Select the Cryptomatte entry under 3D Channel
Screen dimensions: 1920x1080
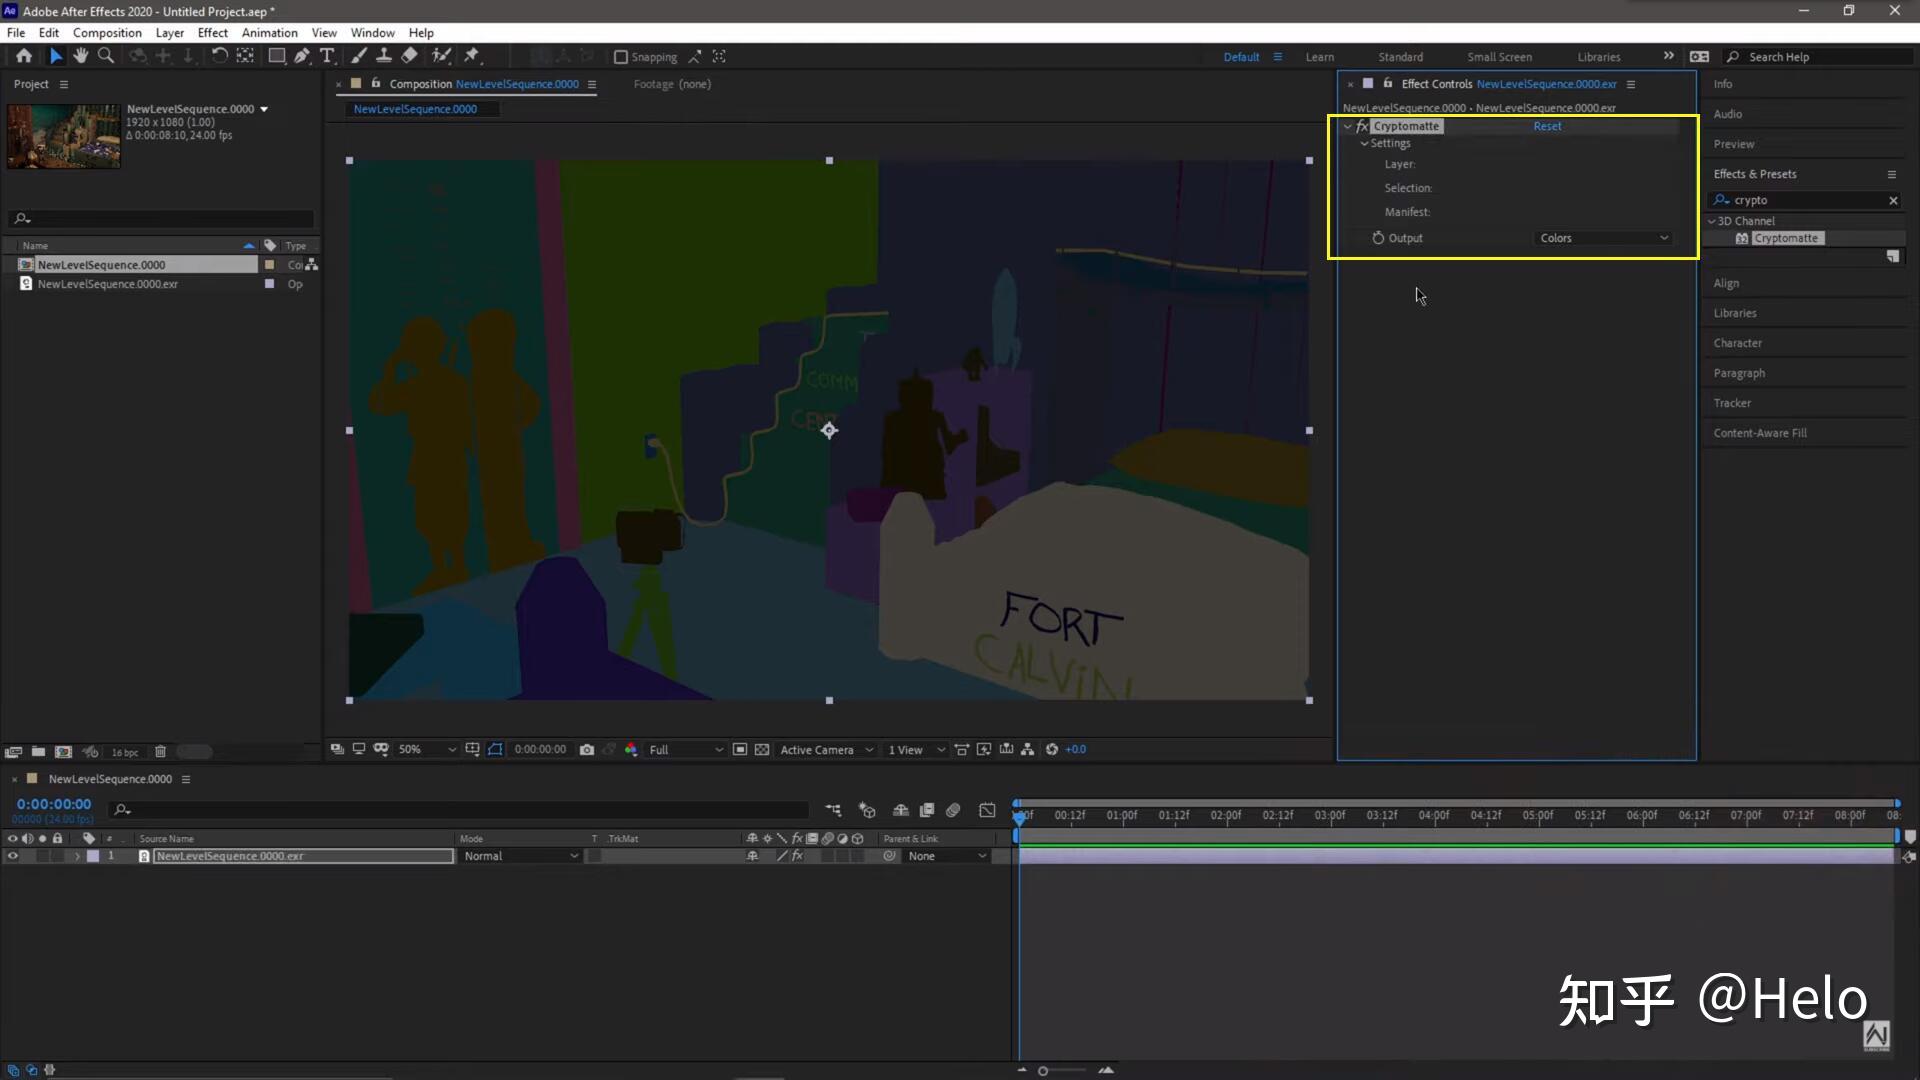tap(1786, 238)
